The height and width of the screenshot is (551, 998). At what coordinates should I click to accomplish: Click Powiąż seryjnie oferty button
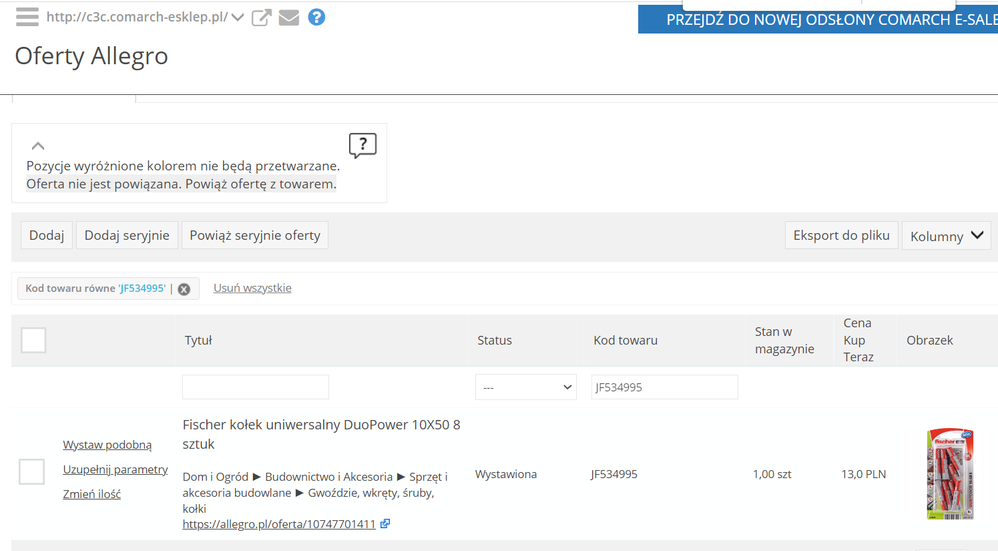[x=255, y=235]
